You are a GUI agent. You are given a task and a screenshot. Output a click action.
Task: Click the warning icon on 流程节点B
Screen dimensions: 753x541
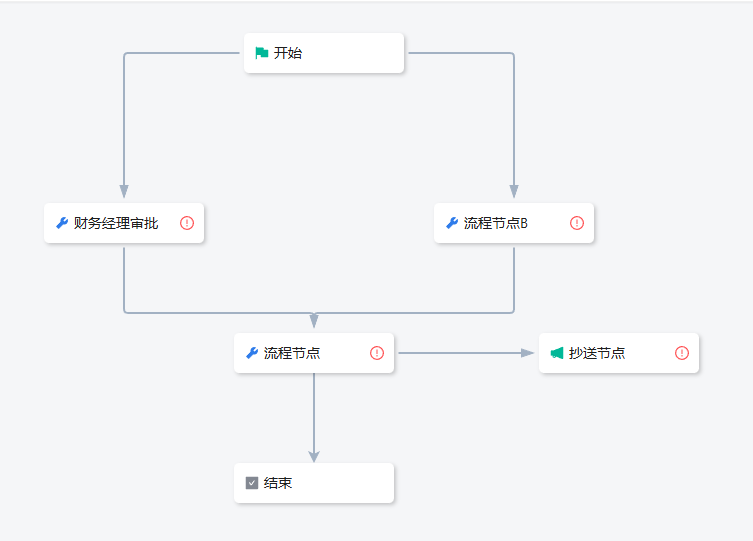click(577, 223)
